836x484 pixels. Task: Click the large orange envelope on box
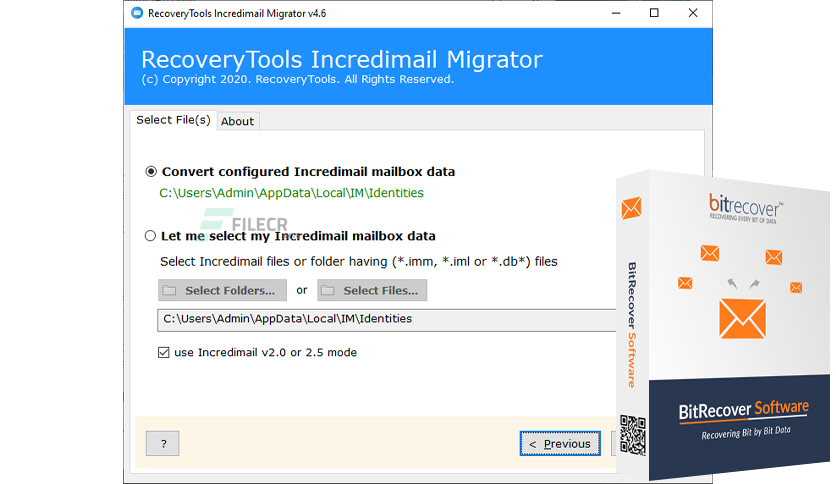pyautogui.click(x=743, y=319)
